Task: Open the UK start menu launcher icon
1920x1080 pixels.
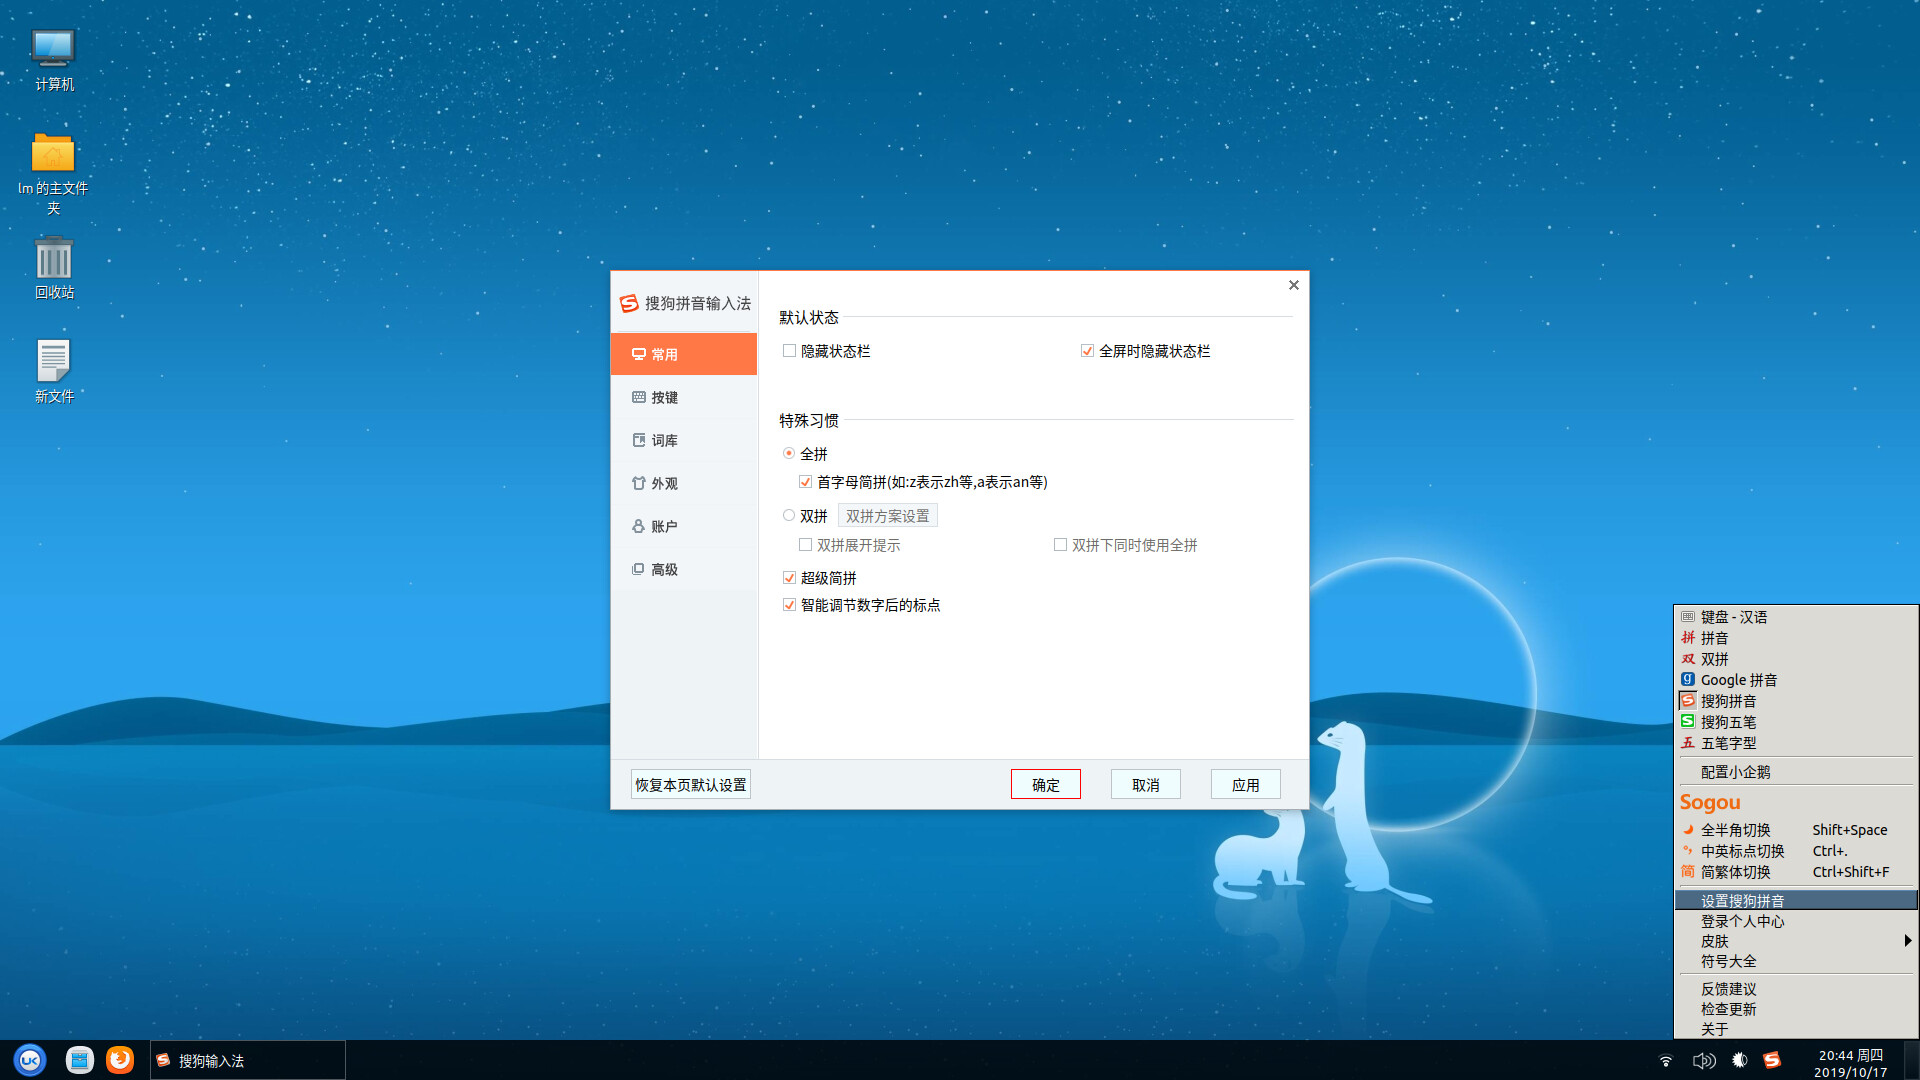Action: click(30, 1060)
